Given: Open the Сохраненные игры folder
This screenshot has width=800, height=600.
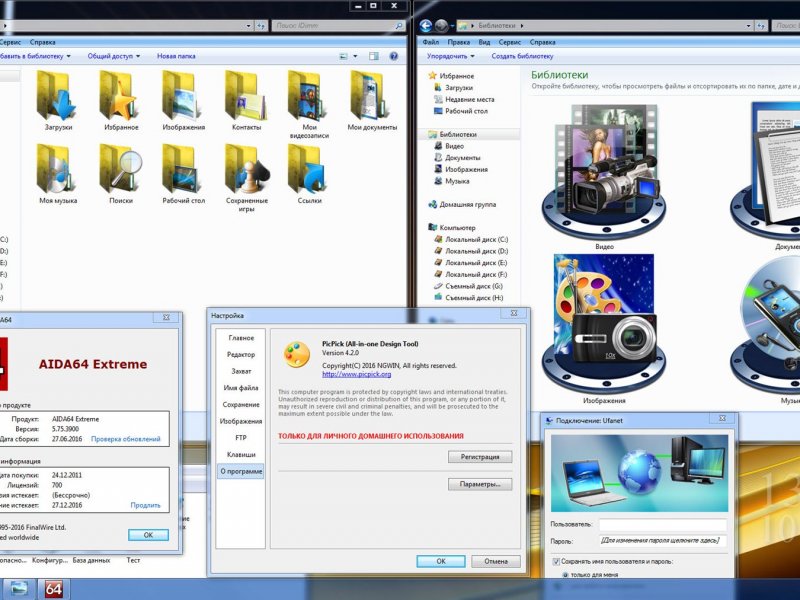Looking at the screenshot, I should 246,178.
